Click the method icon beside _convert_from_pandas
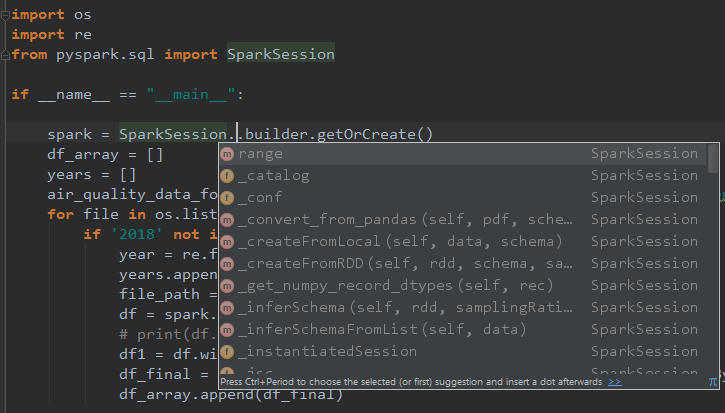This screenshot has width=725, height=413. click(227, 220)
